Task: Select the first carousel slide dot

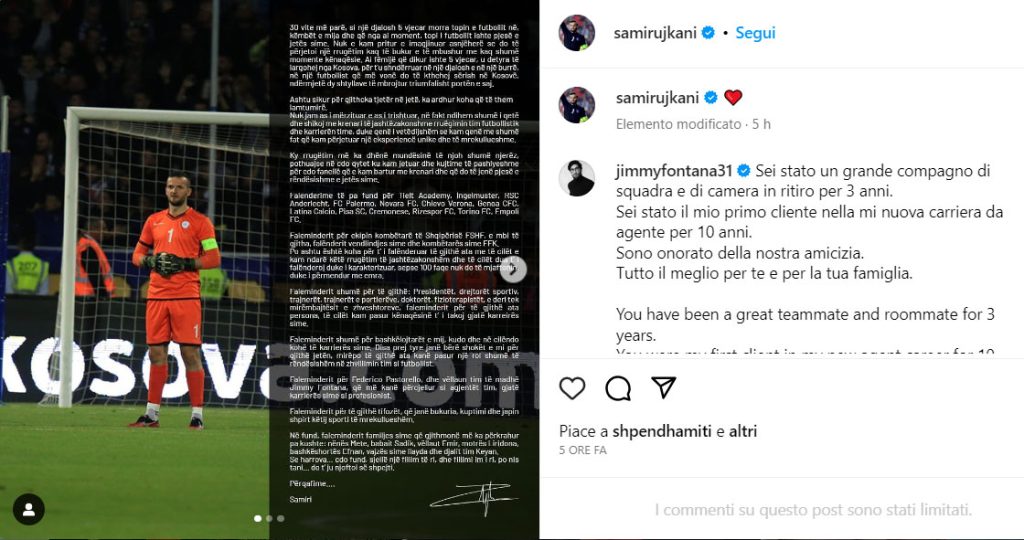Action: (x=257, y=518)
